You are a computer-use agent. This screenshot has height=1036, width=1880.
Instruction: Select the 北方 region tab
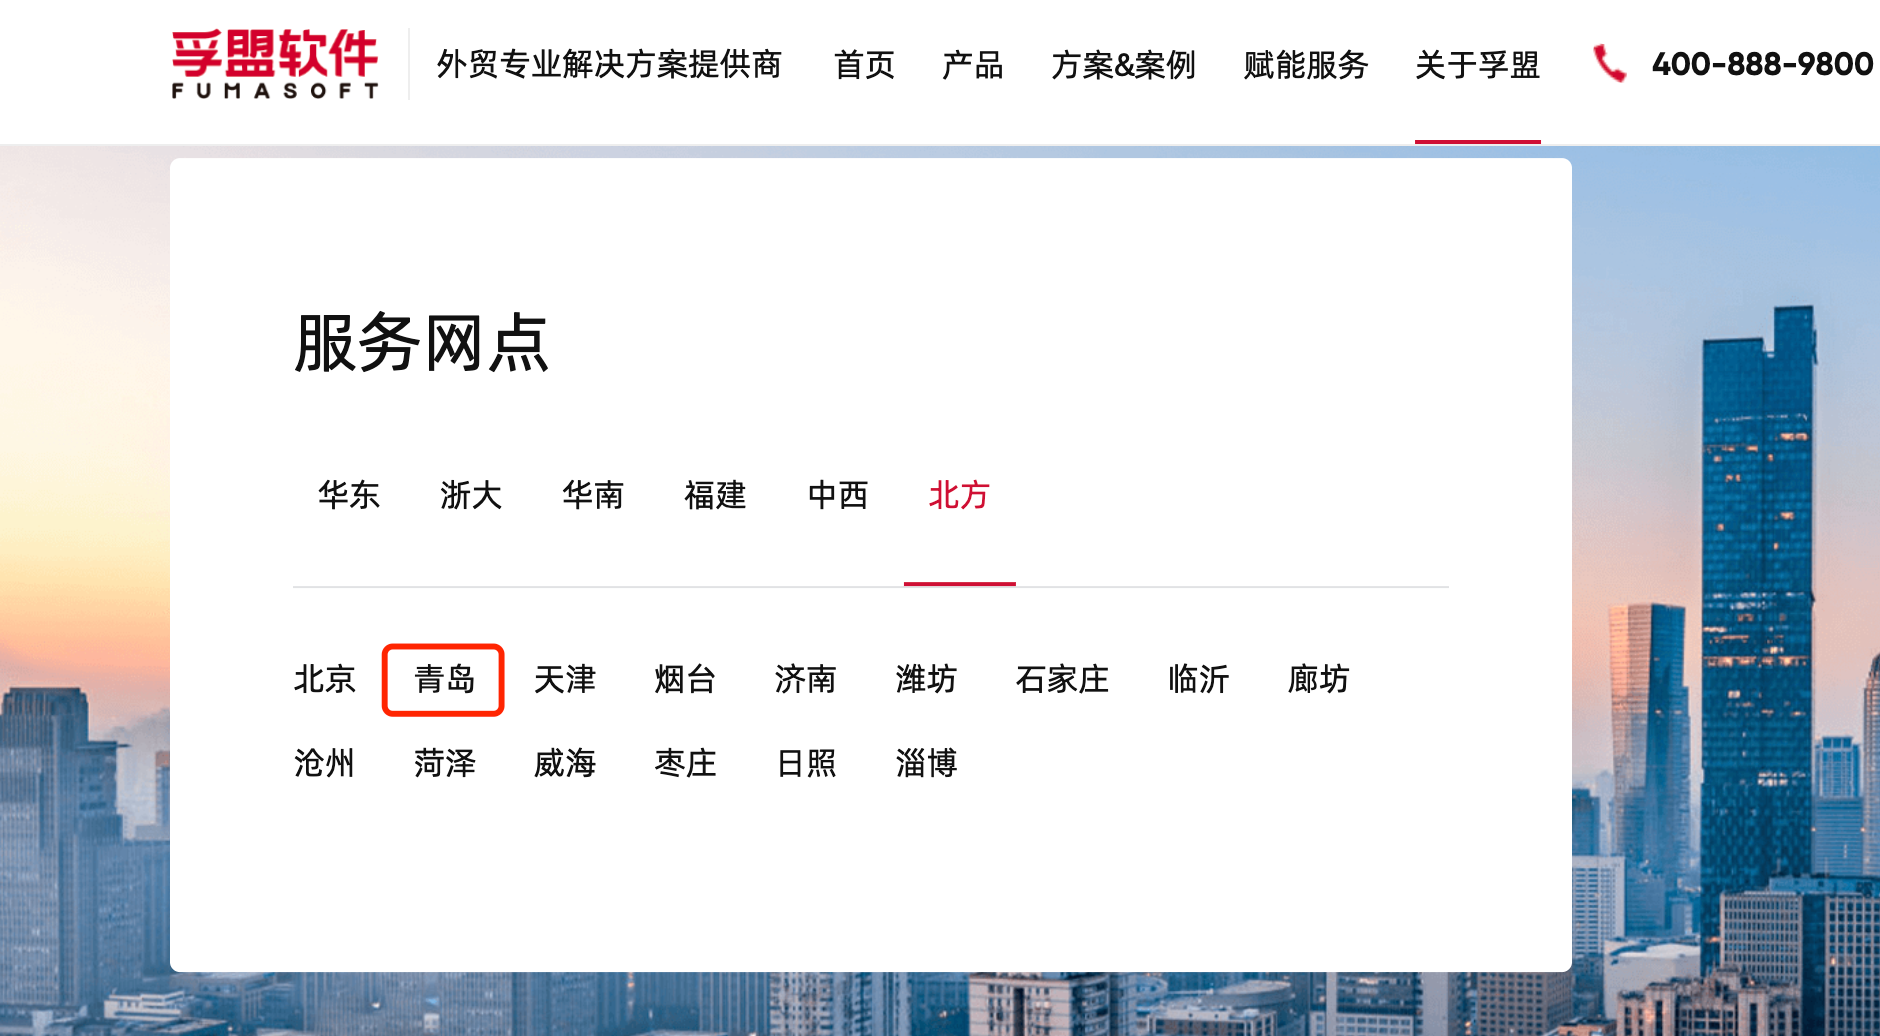tap(959, 495)
